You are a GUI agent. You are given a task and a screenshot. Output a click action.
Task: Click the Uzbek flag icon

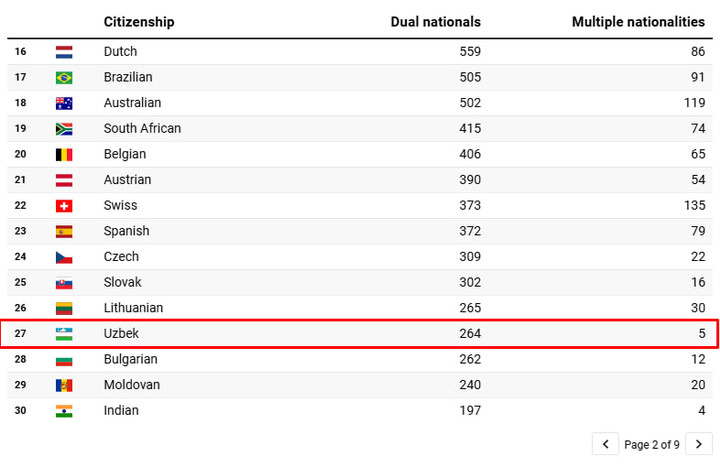[64, 334]
